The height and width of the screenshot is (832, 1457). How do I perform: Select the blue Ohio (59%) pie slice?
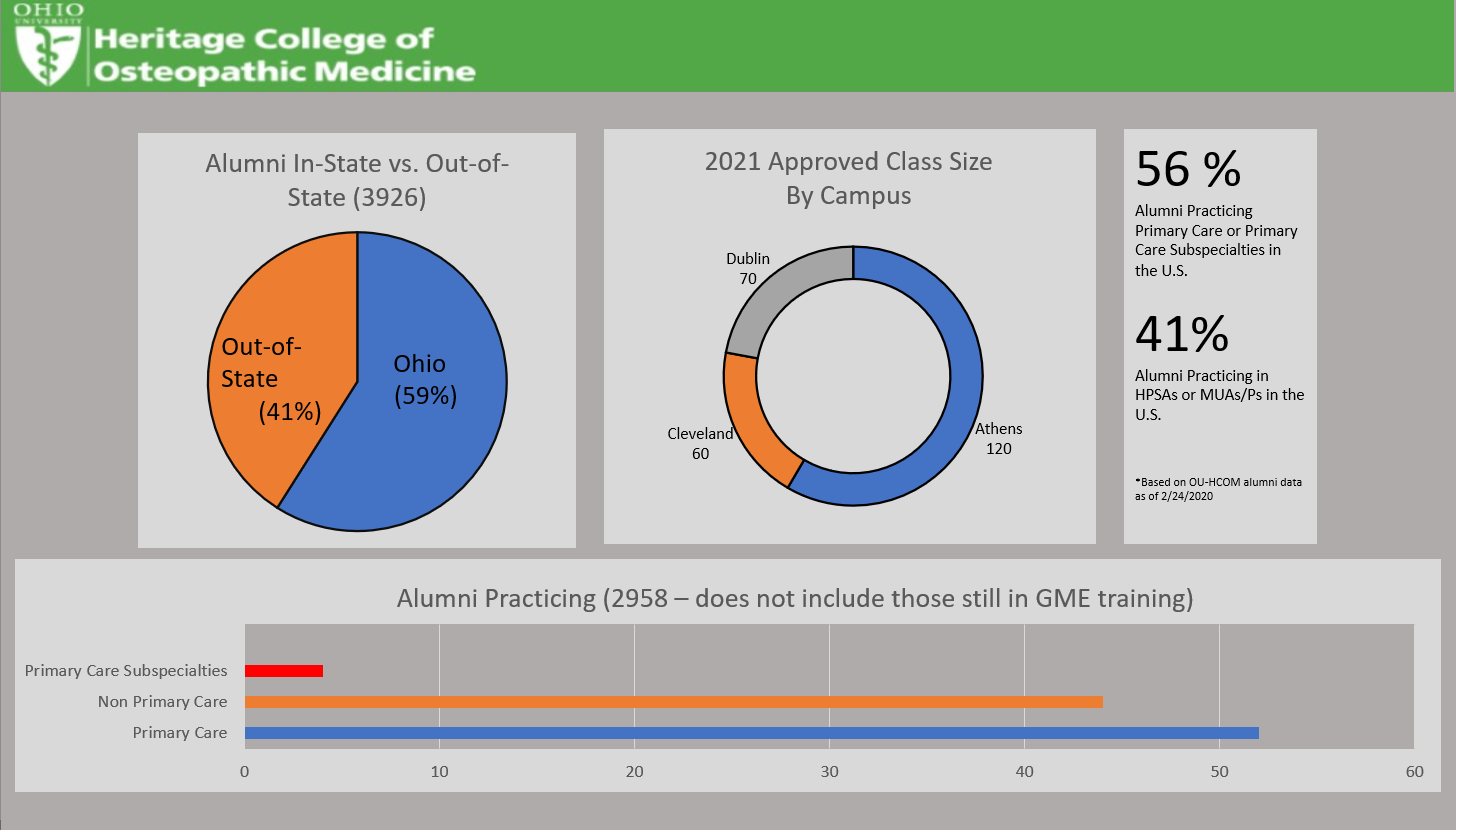click(x=430, y=440)
